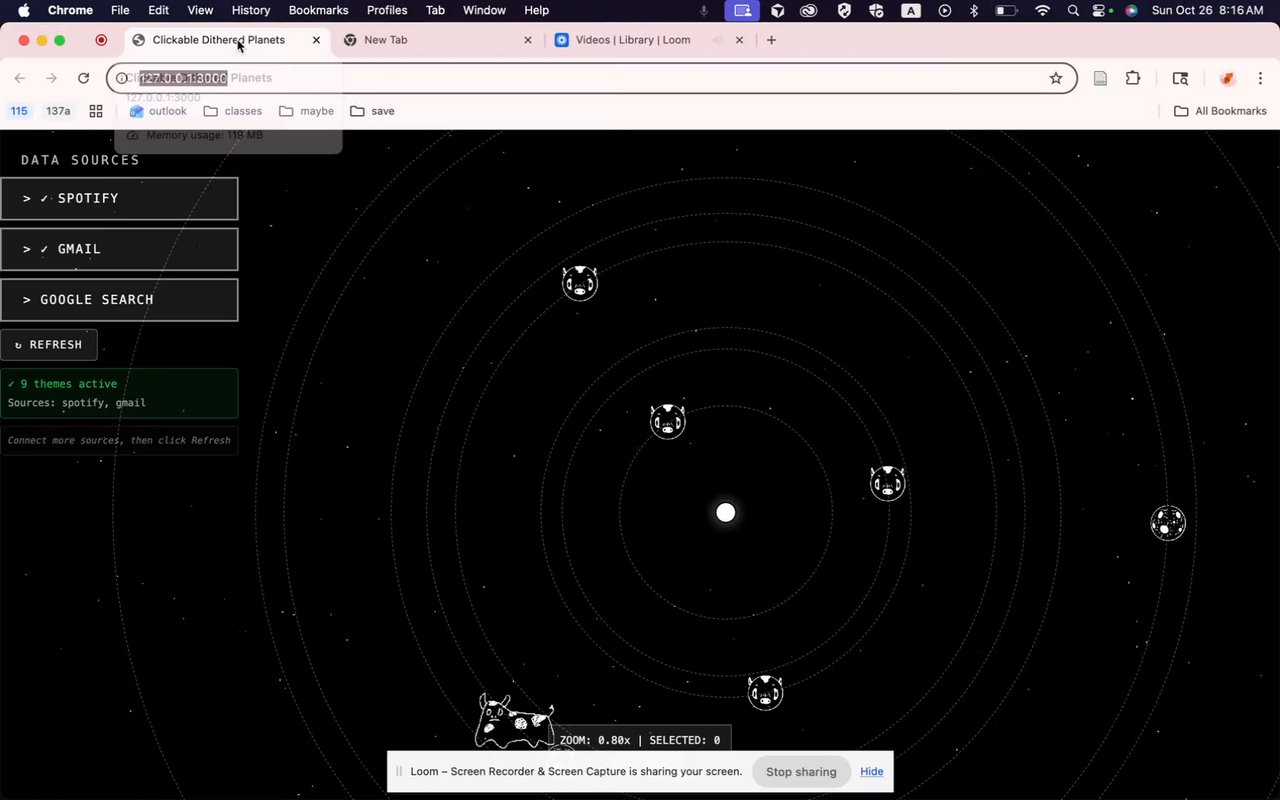This screenshot has height=800, width=1280.
Task: Open the Extensions puzzle icon
Action: click(x=1133, y=78)
